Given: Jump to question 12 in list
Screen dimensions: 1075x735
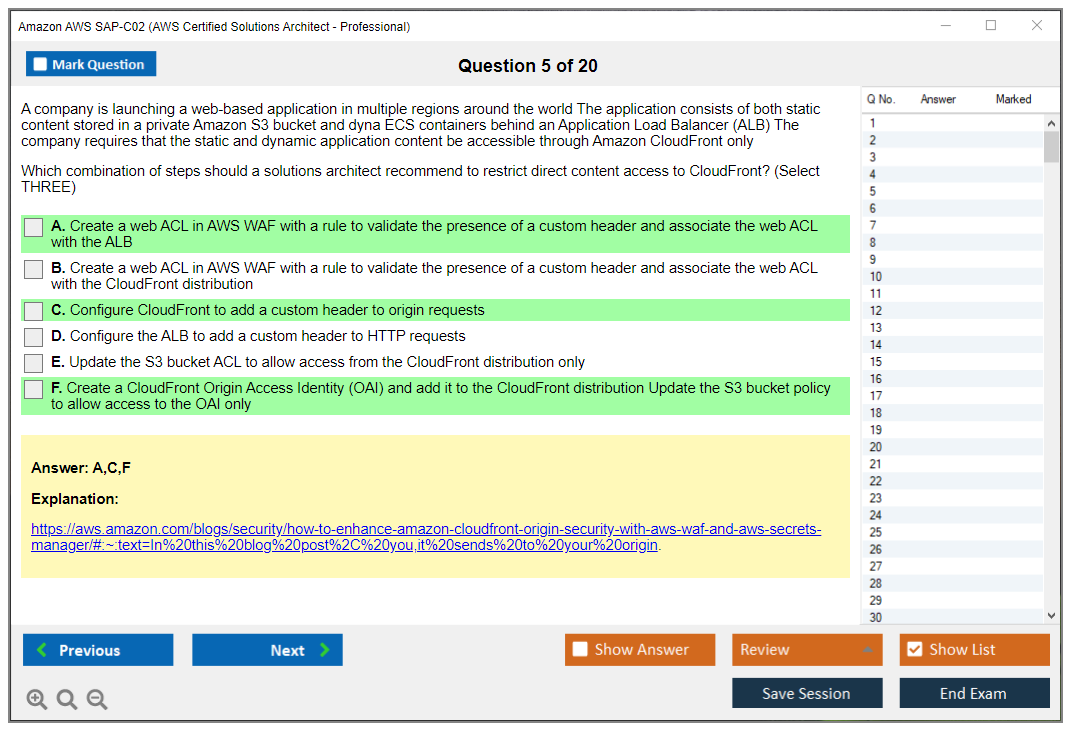Looking at the screenshot, I should [x=876, y=311].
